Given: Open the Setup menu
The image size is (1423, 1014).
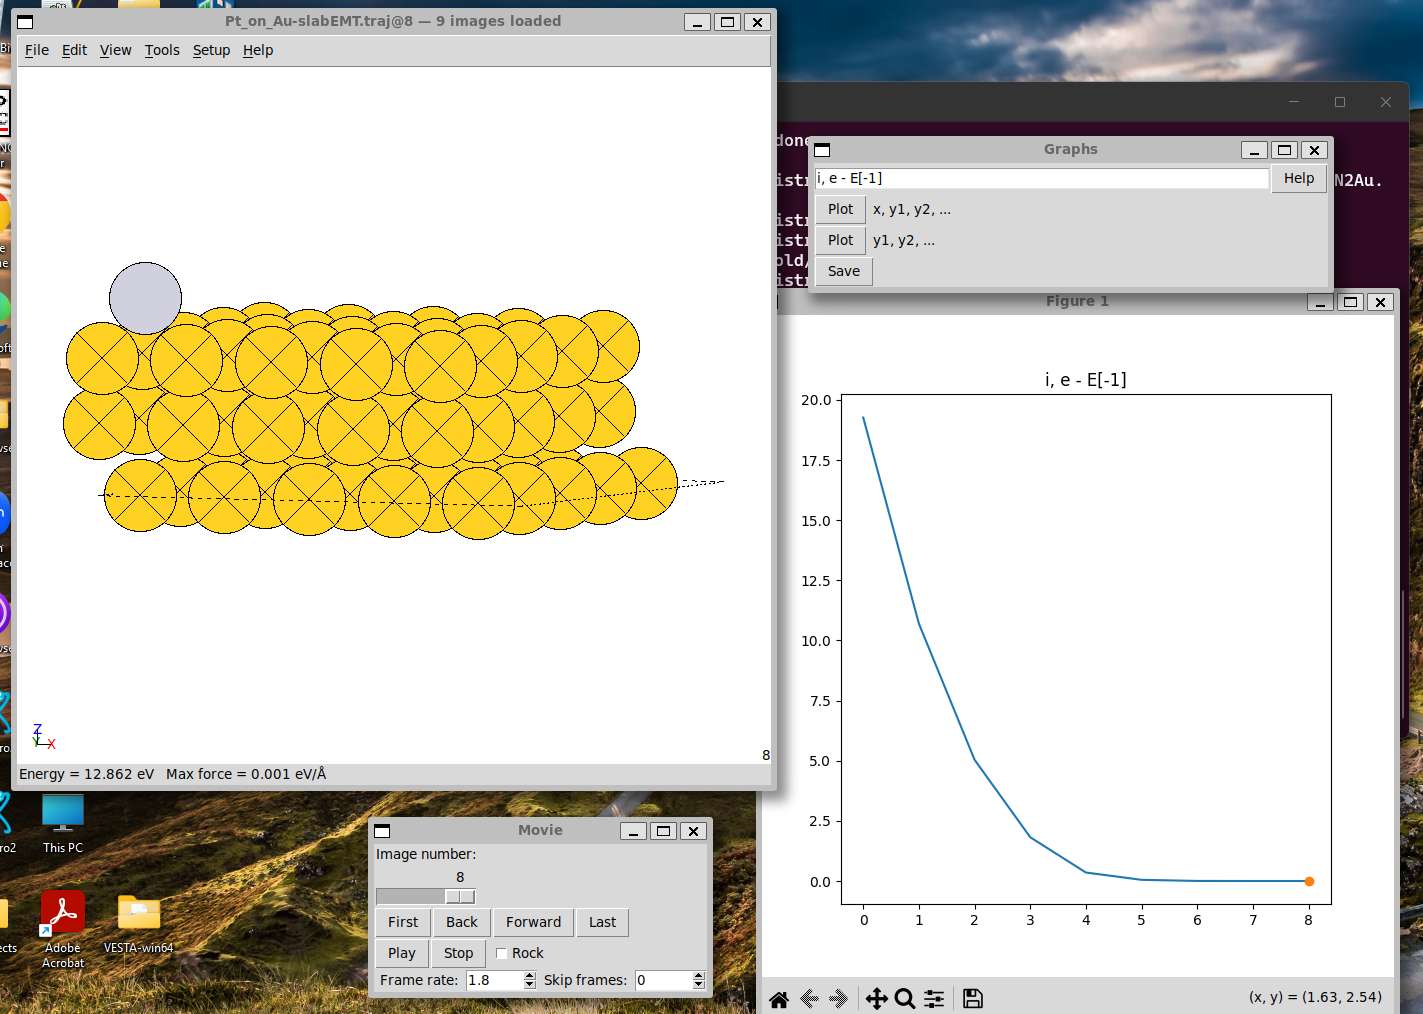Looking at the screenshot, I should point(211,50).
